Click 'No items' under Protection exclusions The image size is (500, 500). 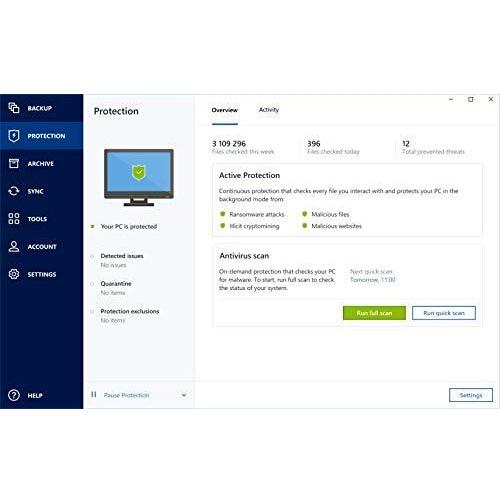(113, 321)
